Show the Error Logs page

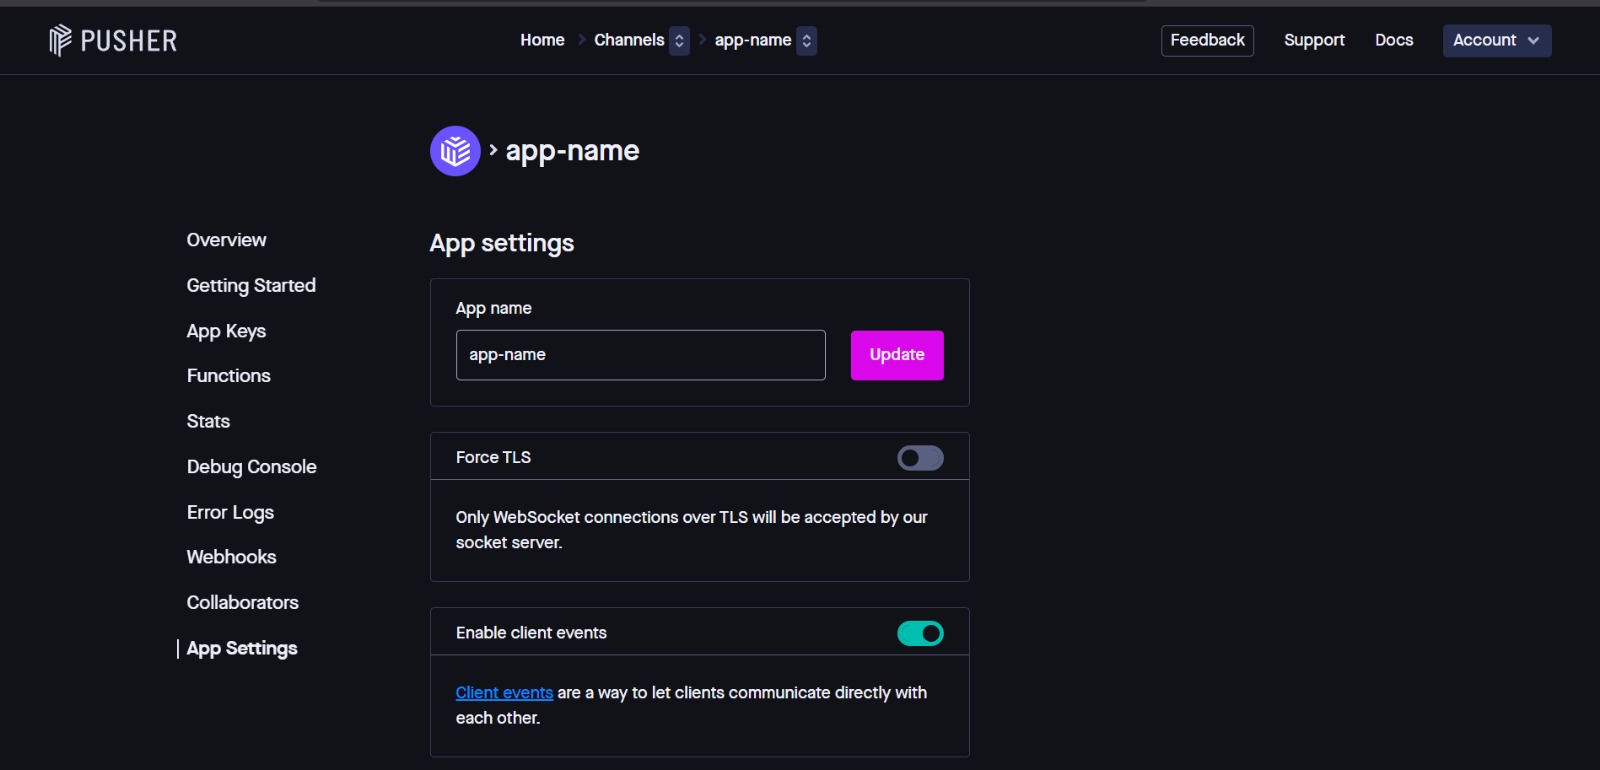230,512
